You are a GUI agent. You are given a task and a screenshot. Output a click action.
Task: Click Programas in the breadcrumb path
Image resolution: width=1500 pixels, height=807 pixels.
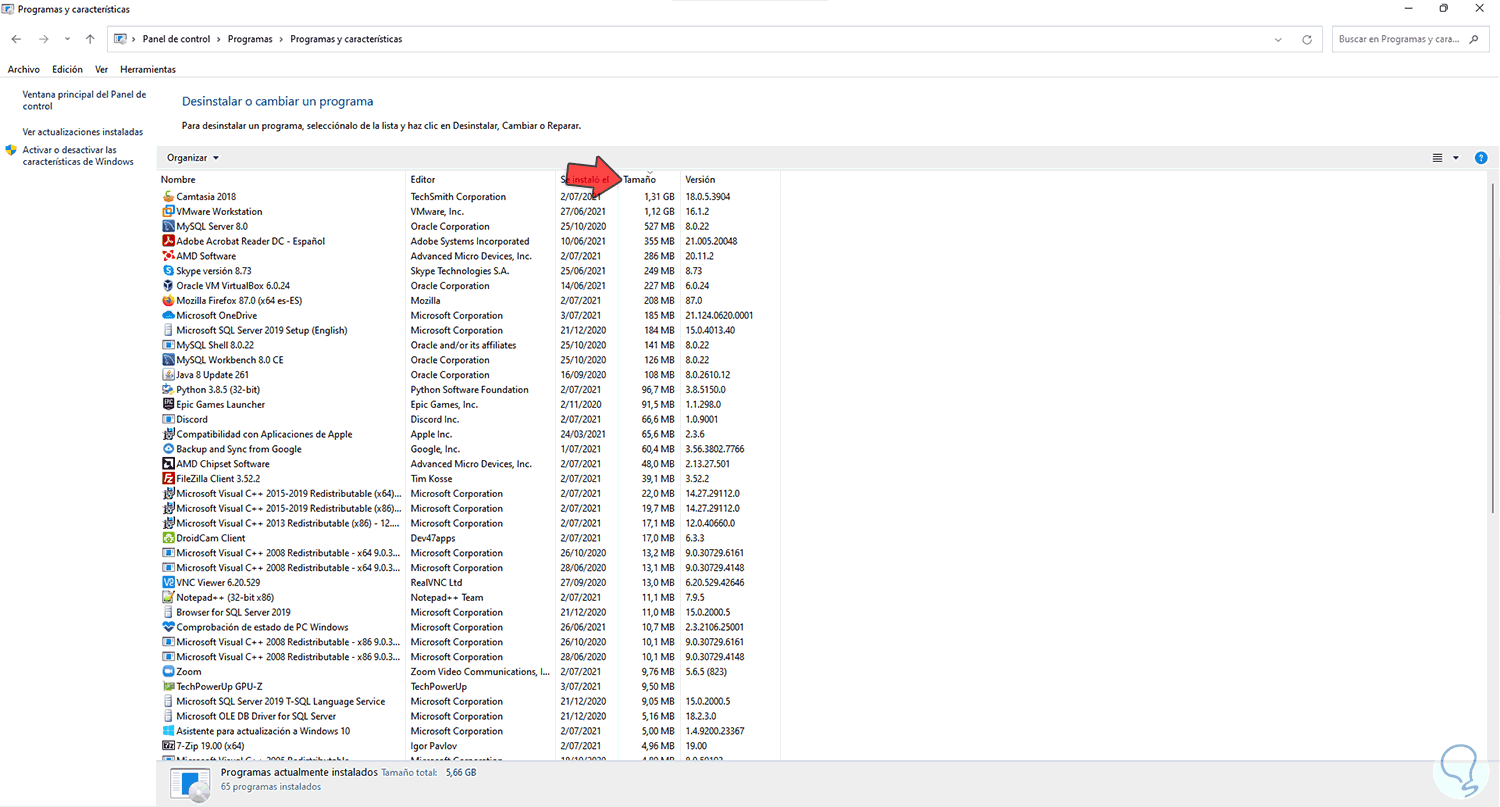click(x=250, y=40)
